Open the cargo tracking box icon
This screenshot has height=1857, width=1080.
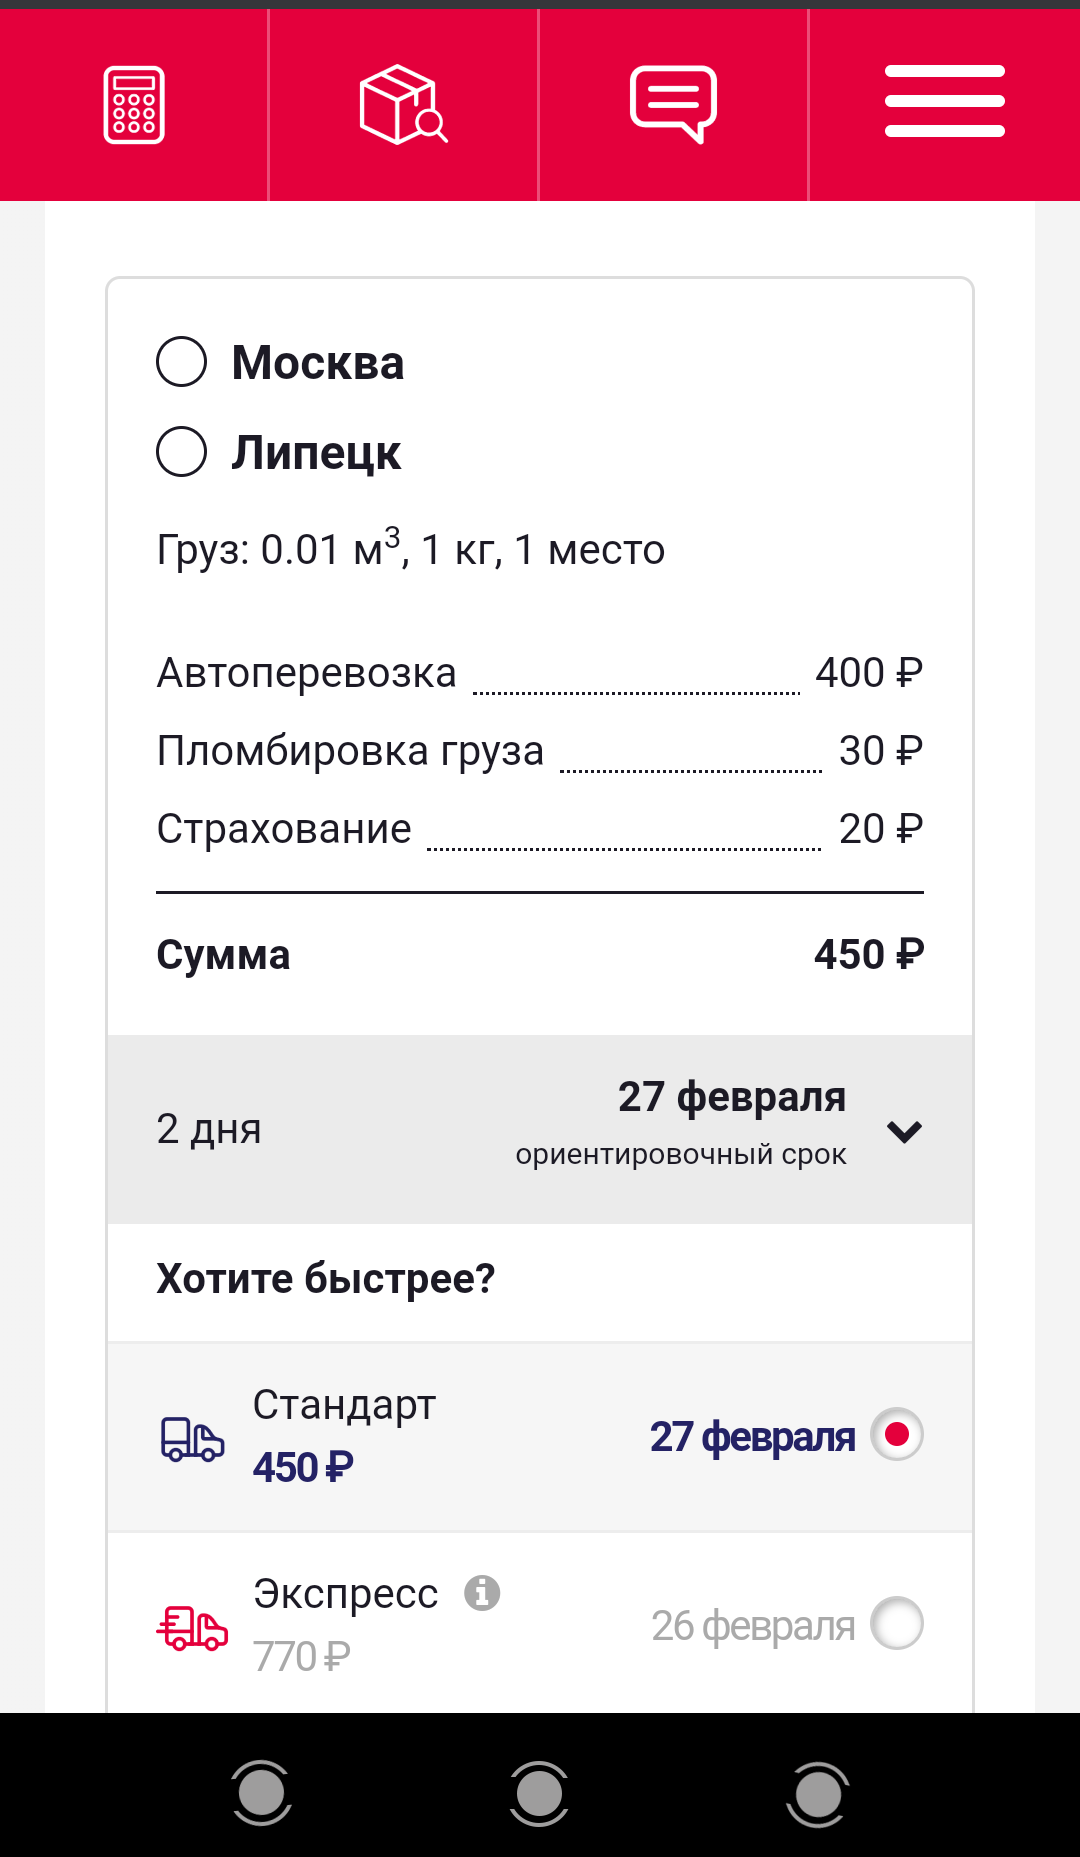(403, 105)
